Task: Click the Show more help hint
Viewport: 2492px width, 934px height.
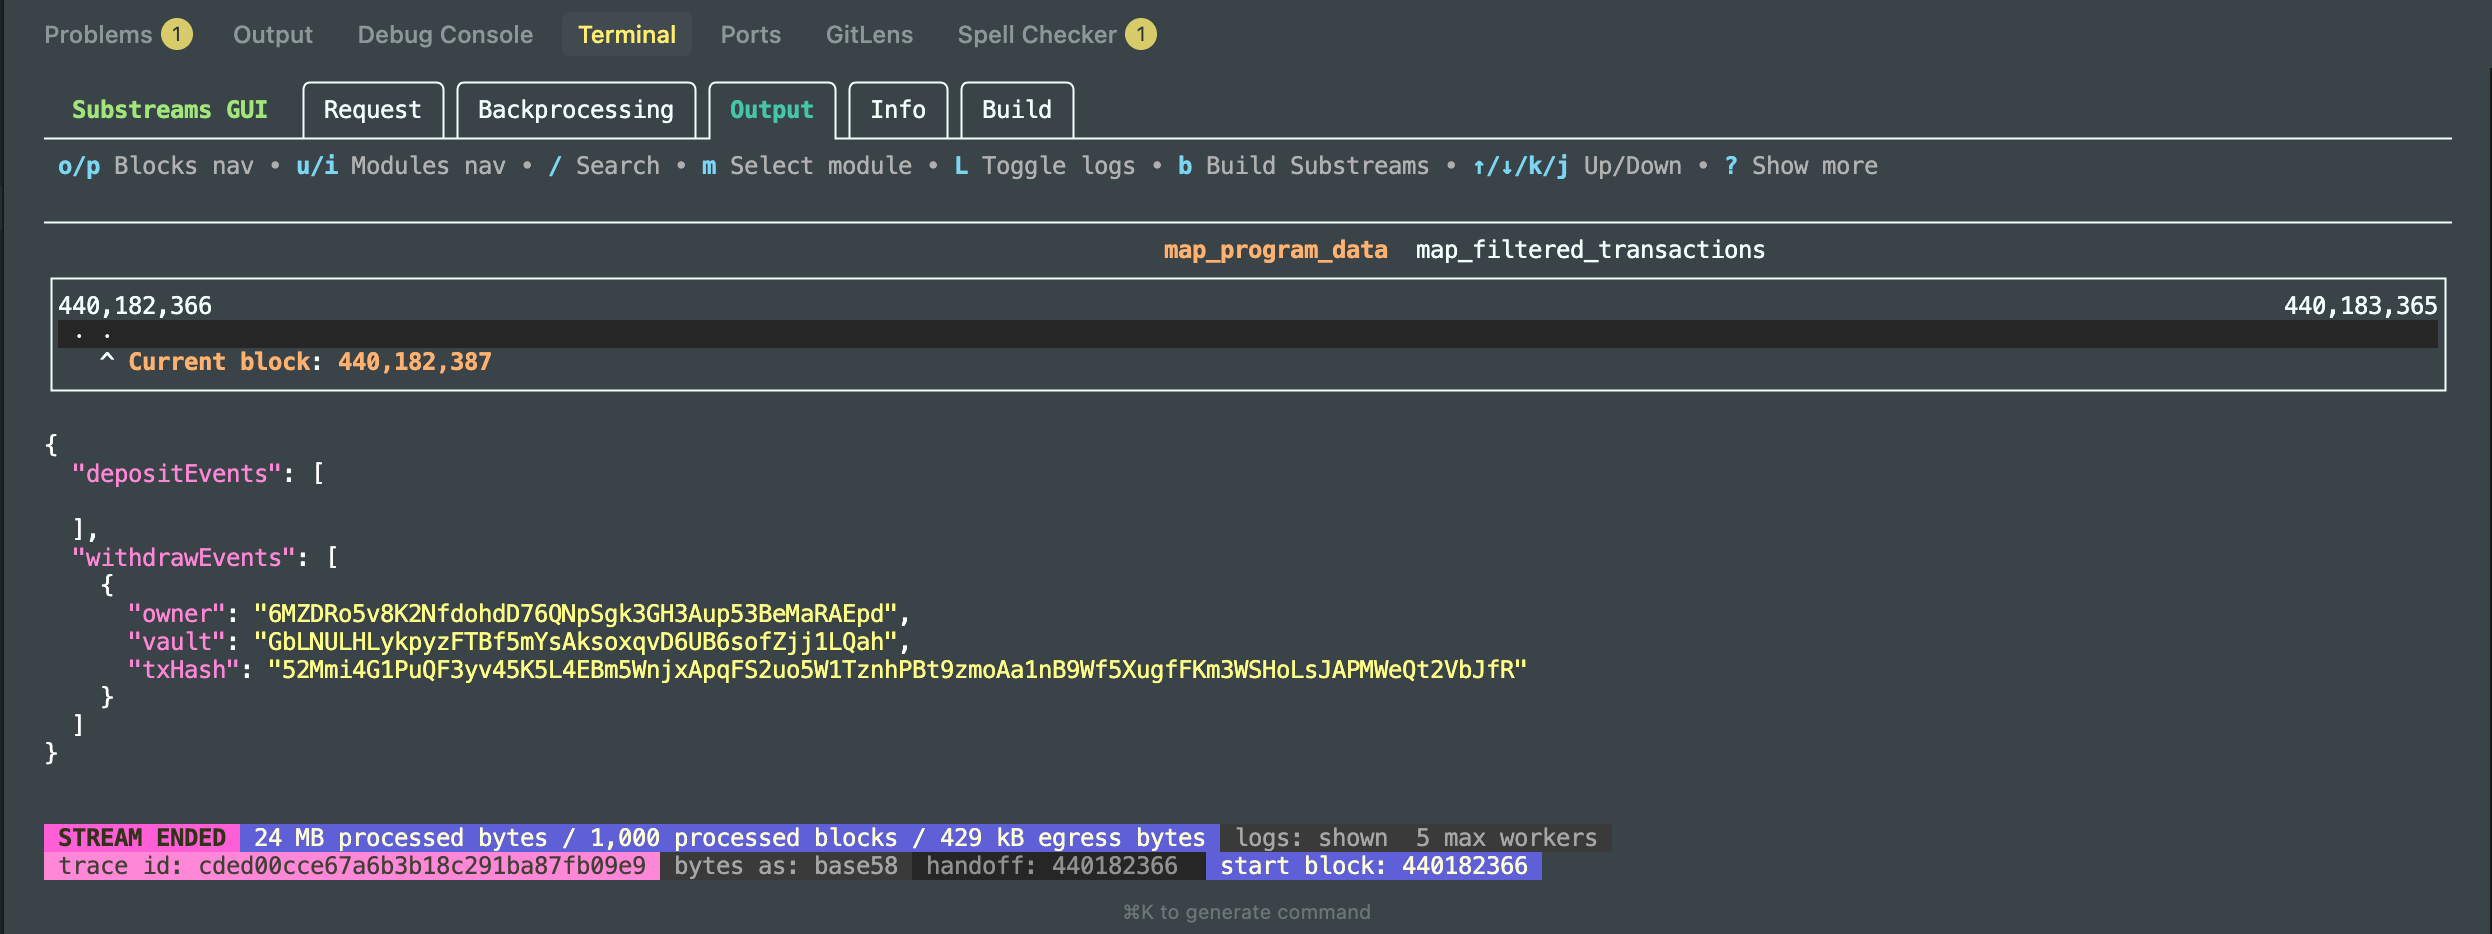Action: tap(1801, 166)
